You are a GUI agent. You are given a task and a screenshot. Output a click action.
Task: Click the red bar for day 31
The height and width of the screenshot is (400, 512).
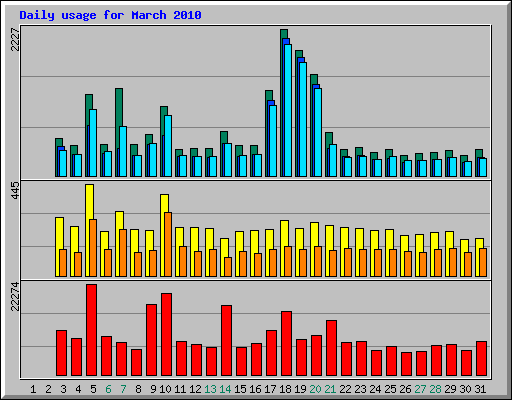[482, 359]
